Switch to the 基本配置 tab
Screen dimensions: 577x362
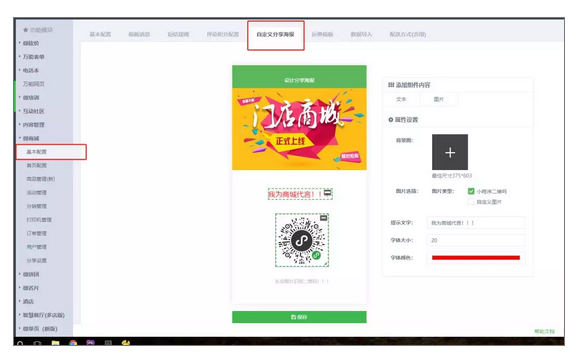[x=100, y=35]
